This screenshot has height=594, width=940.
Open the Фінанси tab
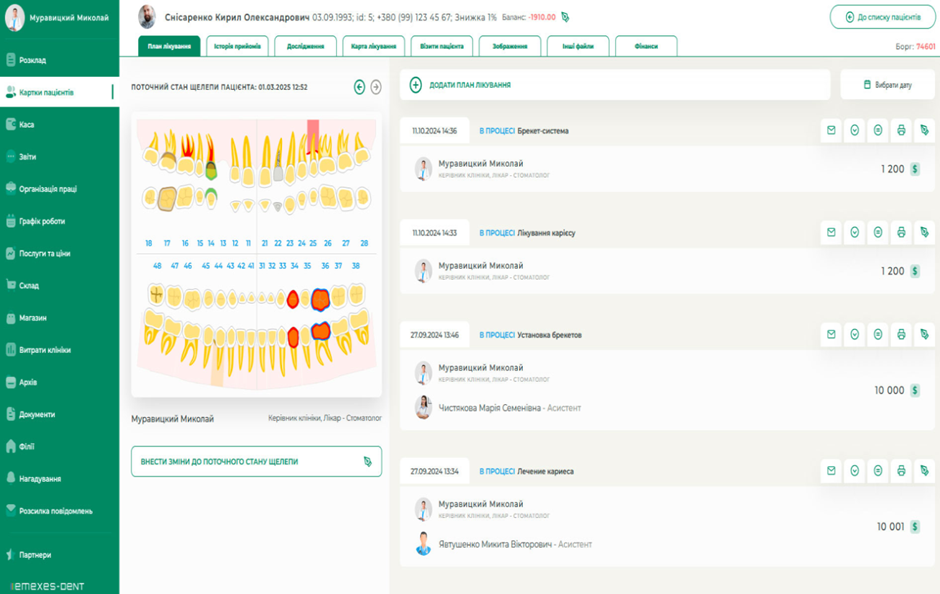pyautogui.click(x=646, y=46)
